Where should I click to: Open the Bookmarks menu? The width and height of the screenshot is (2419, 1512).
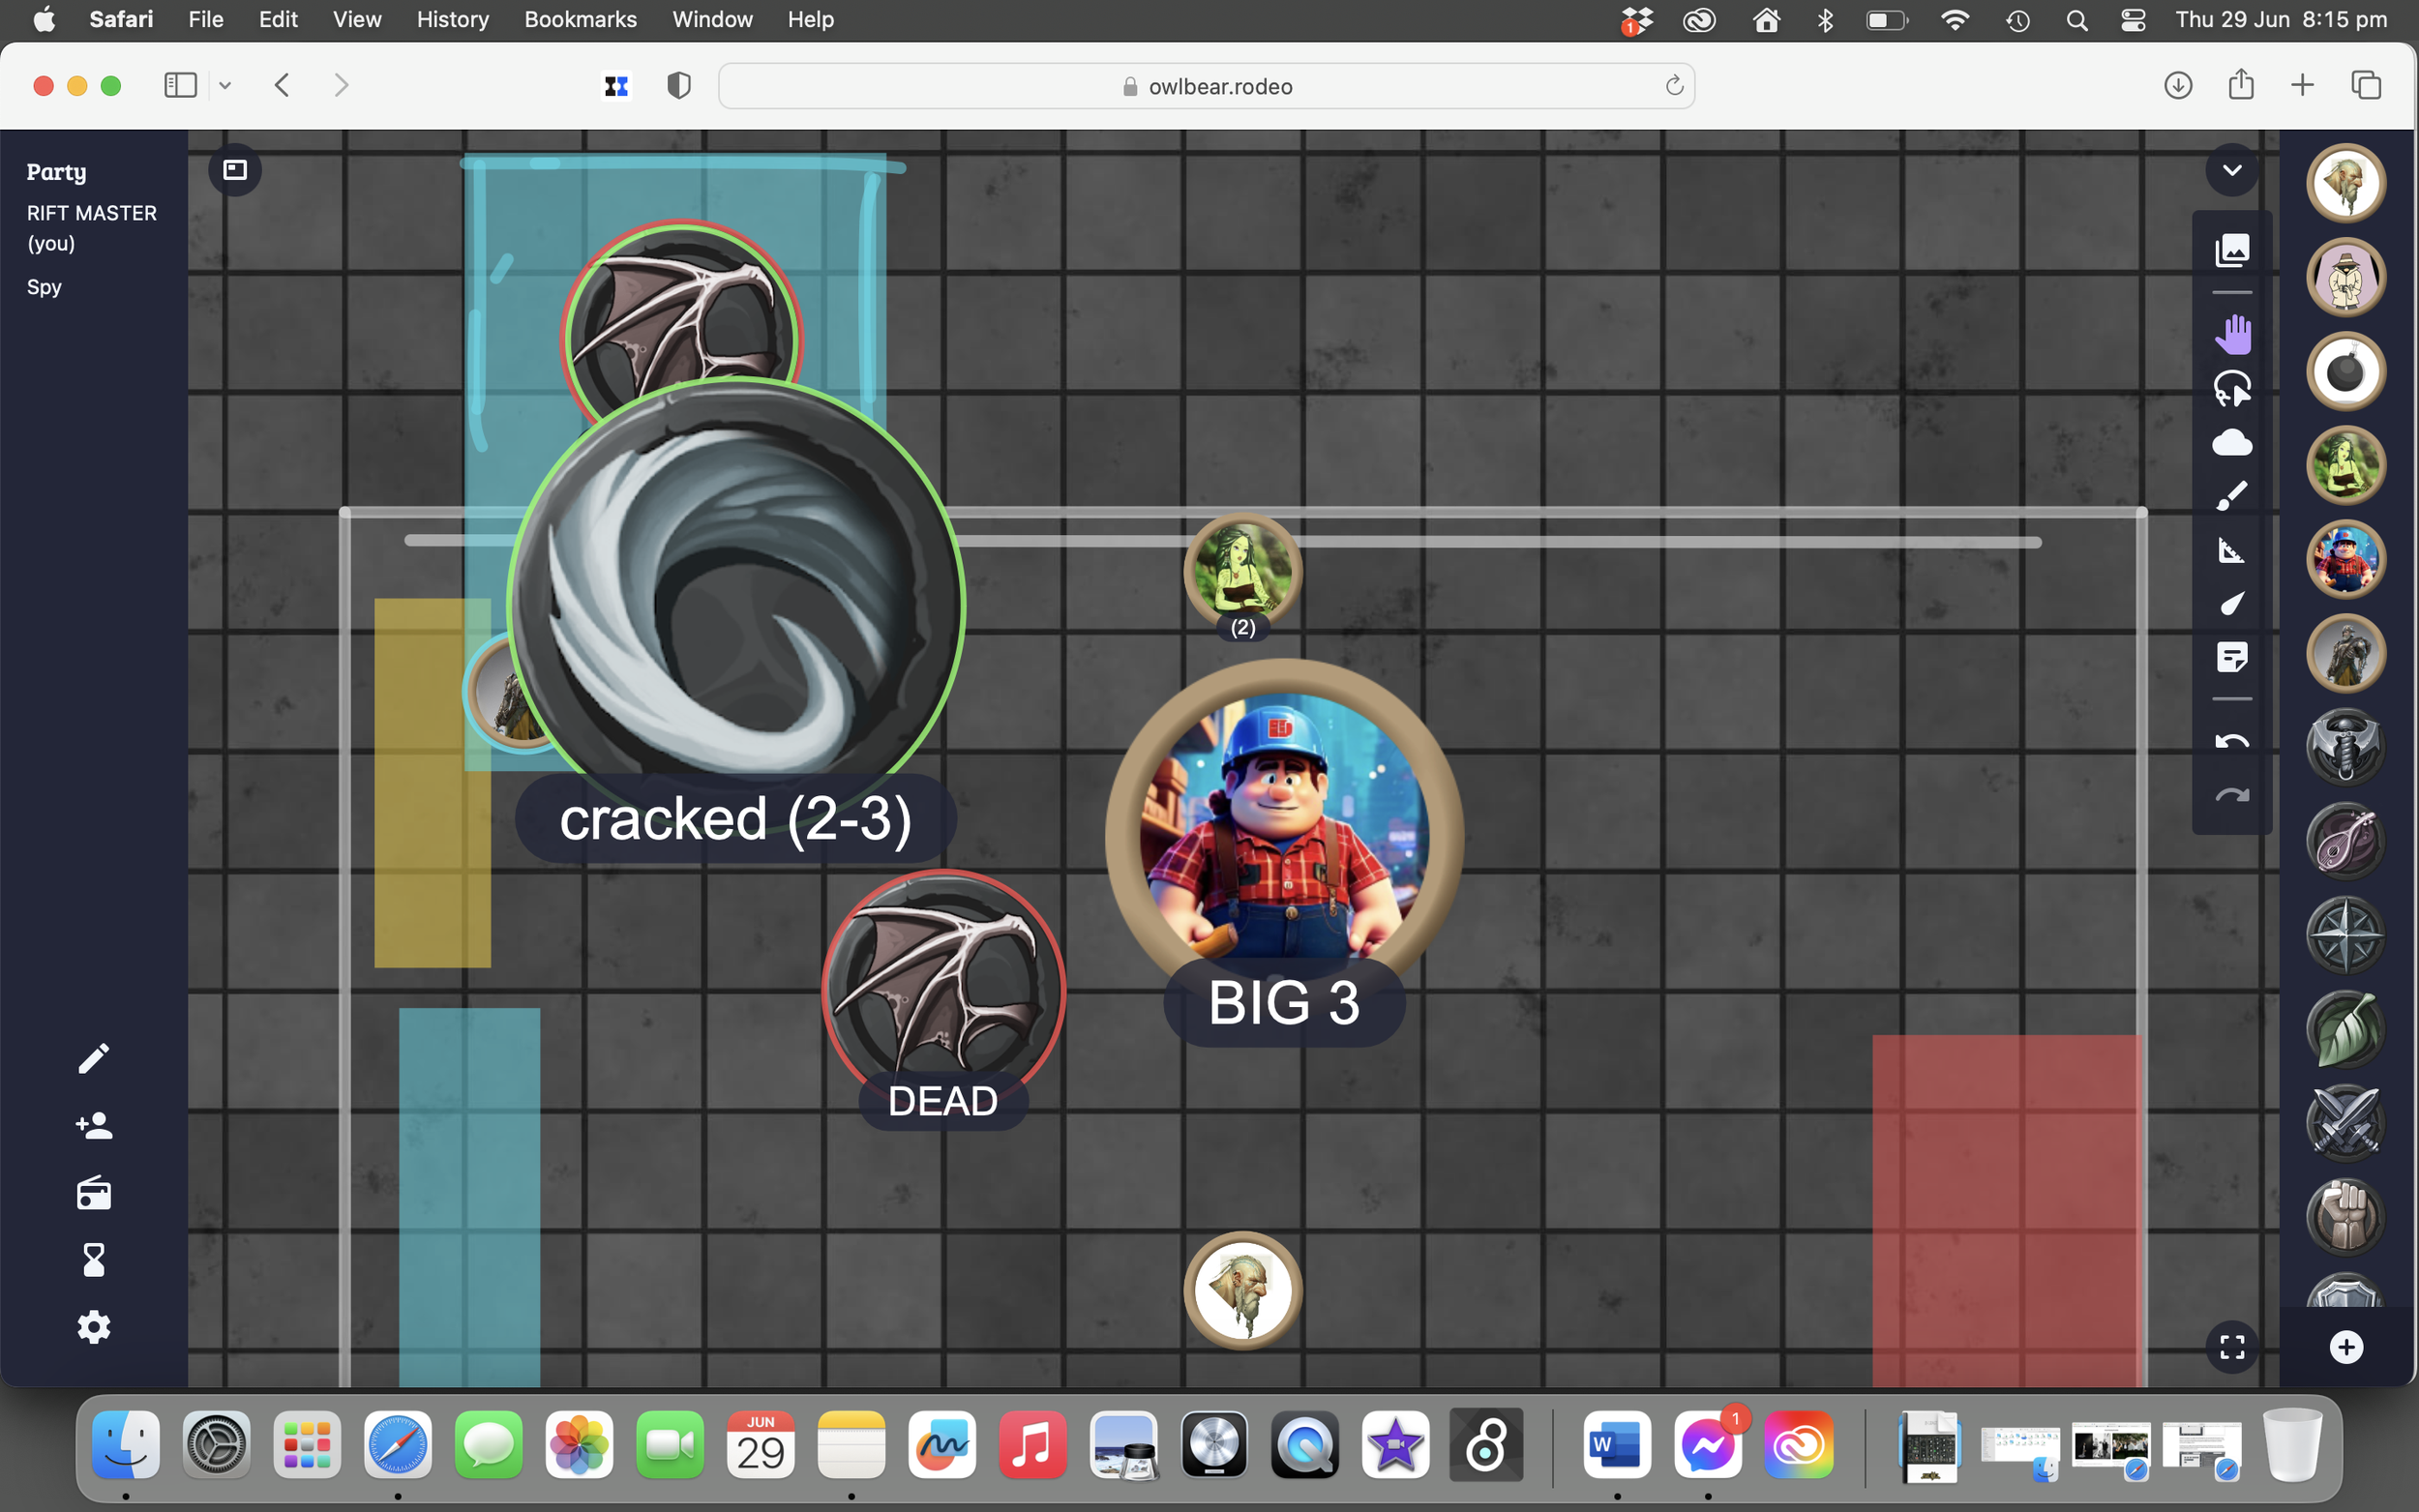tap(580, 19)
